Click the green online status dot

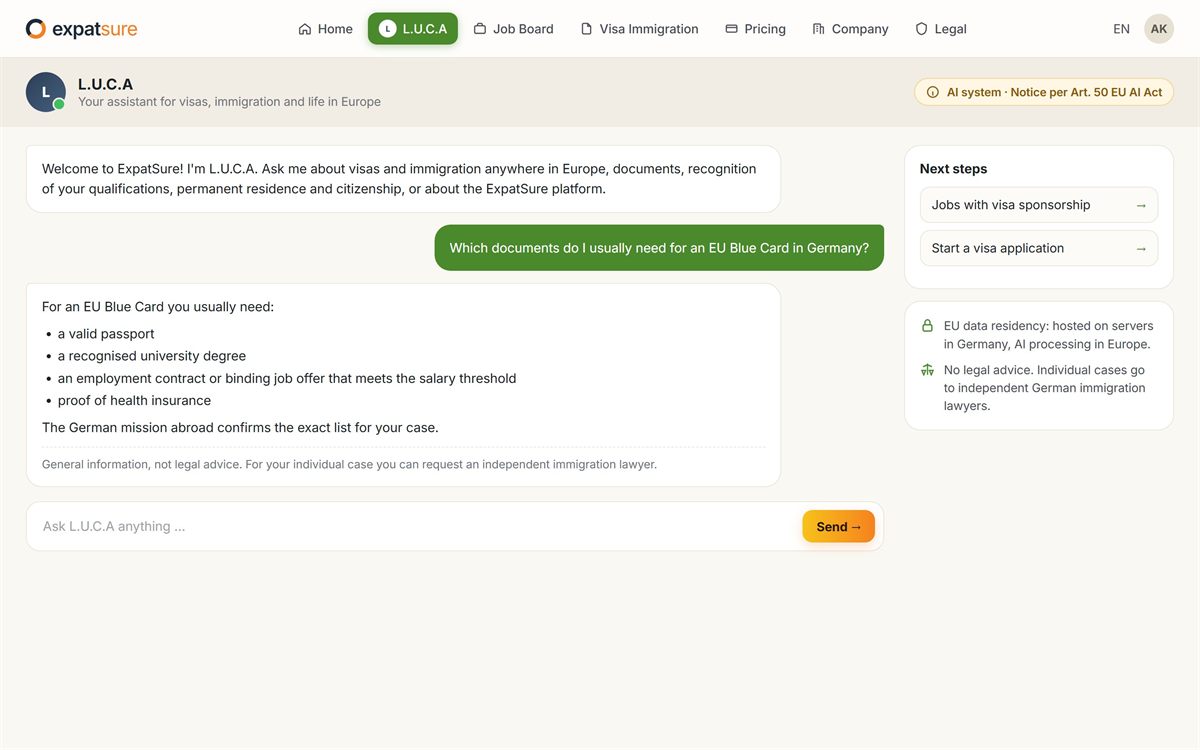59,104
